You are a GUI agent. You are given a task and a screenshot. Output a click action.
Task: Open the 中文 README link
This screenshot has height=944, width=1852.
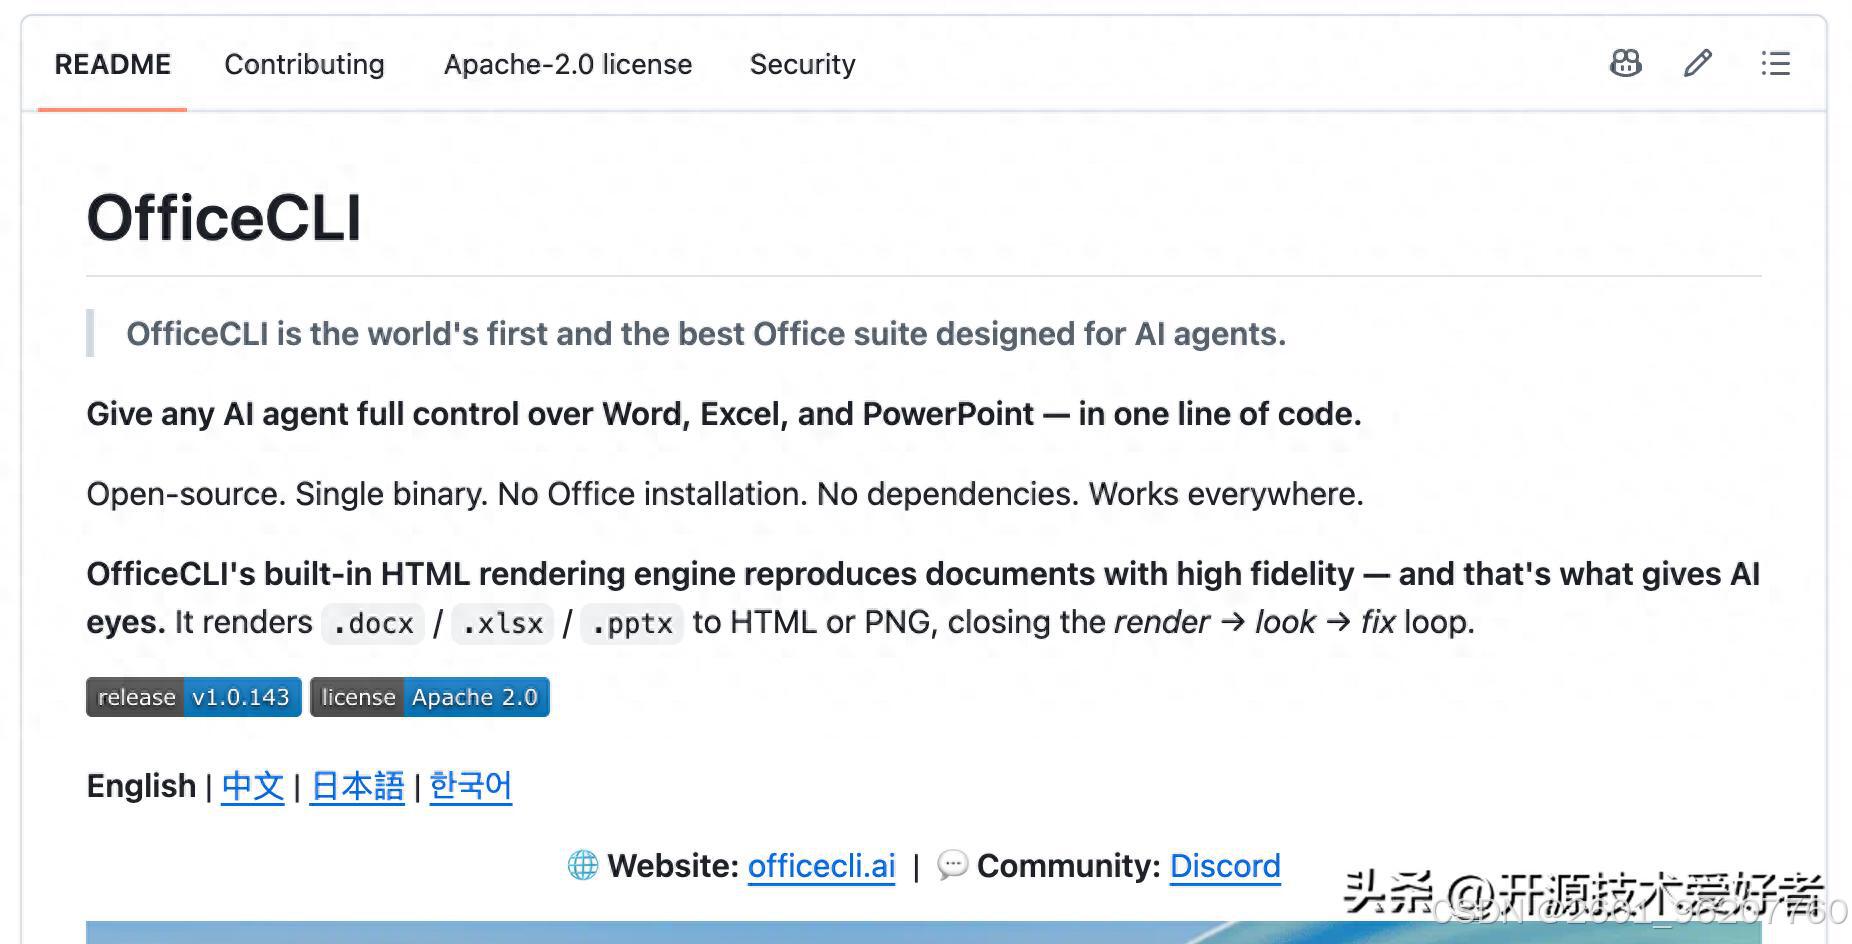(253, 786)
